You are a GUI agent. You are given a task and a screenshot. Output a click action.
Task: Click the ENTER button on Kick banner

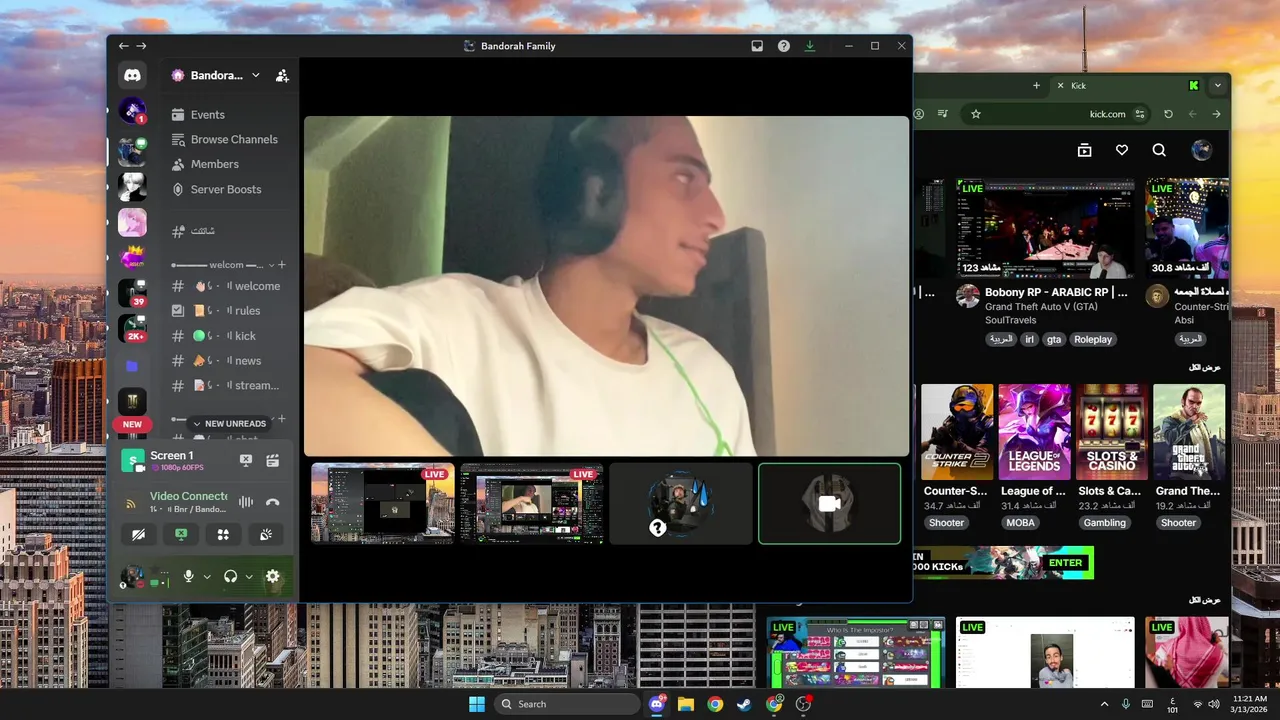coord(1065,563)
